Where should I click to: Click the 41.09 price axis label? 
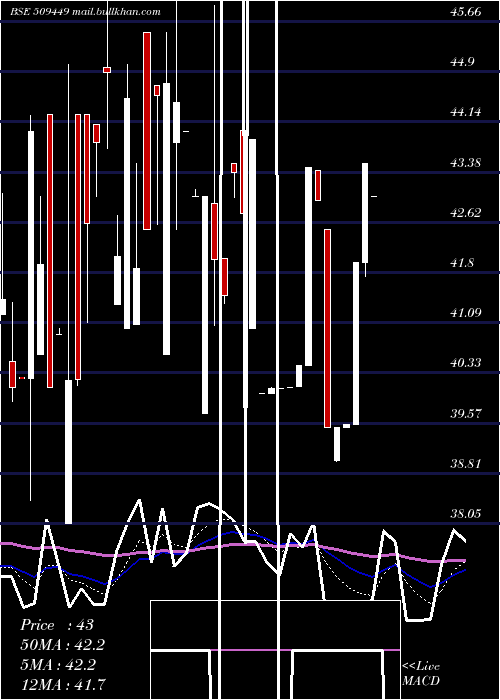click(x=466, y=312)
